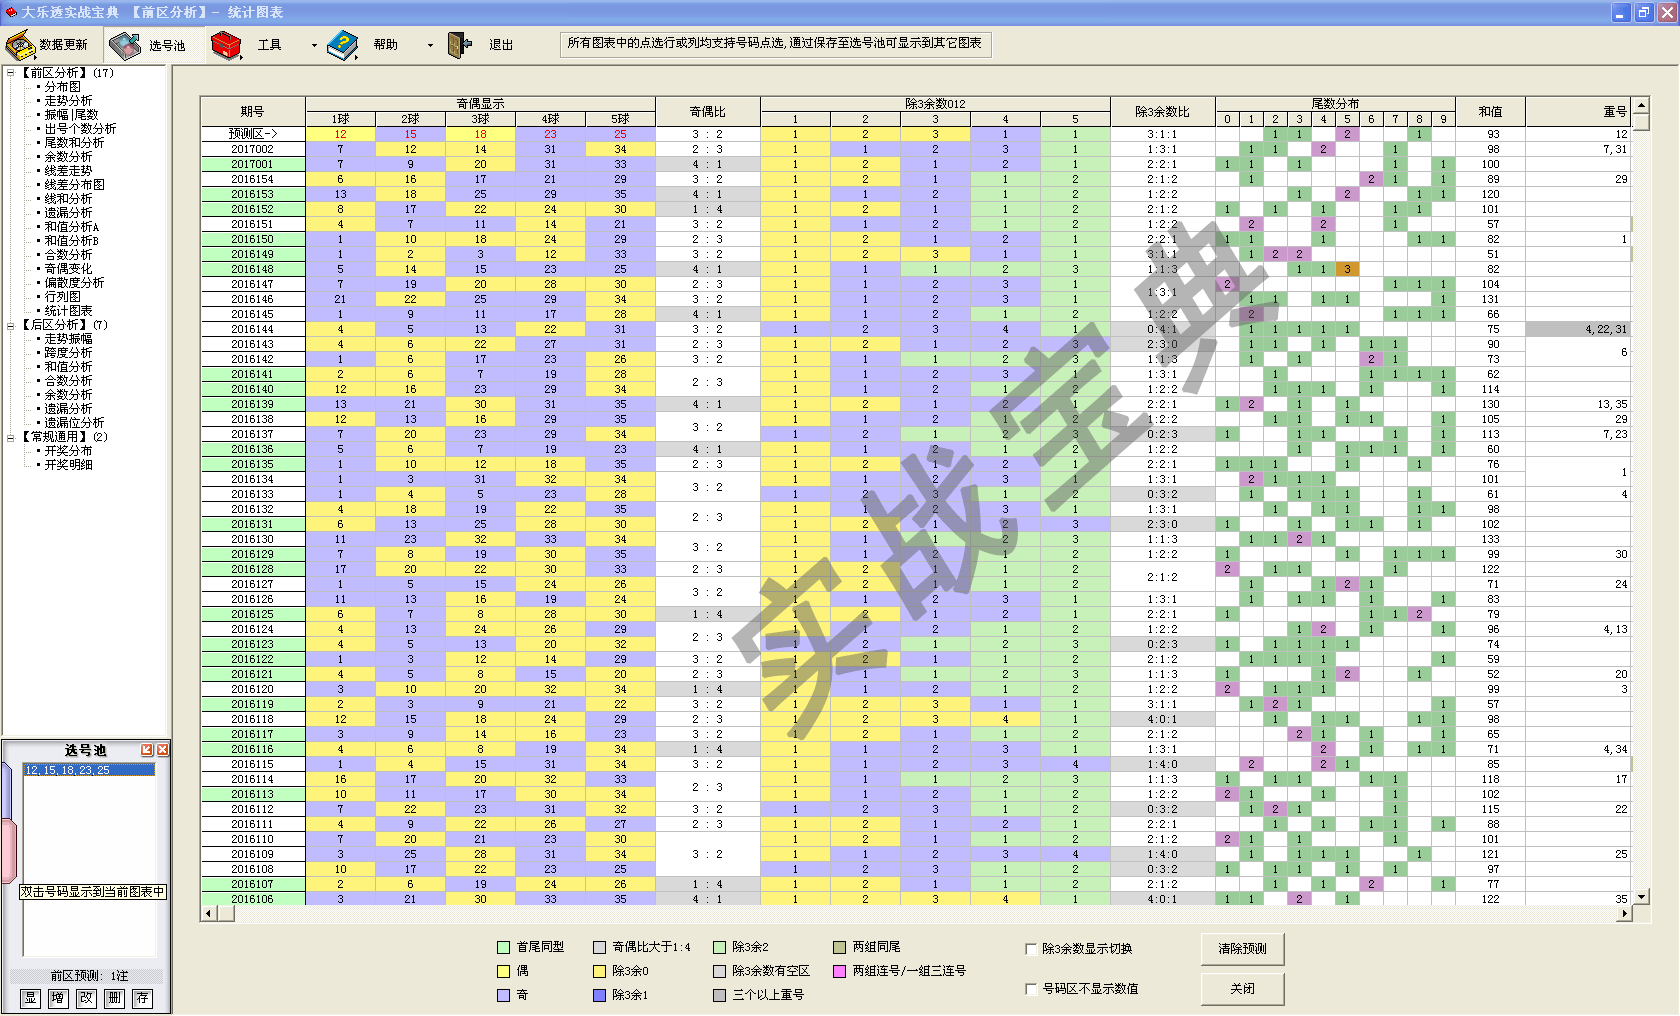
Task: Click the 除3余1 blue legend swatch
Action: [x=600, y=995]
